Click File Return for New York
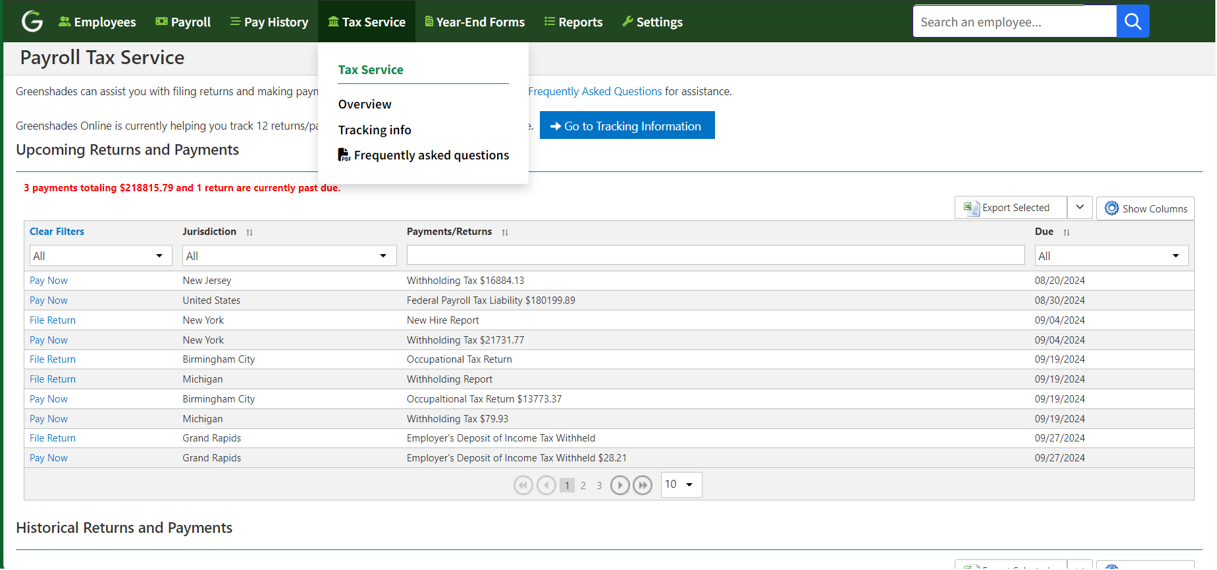 (53, 320)
